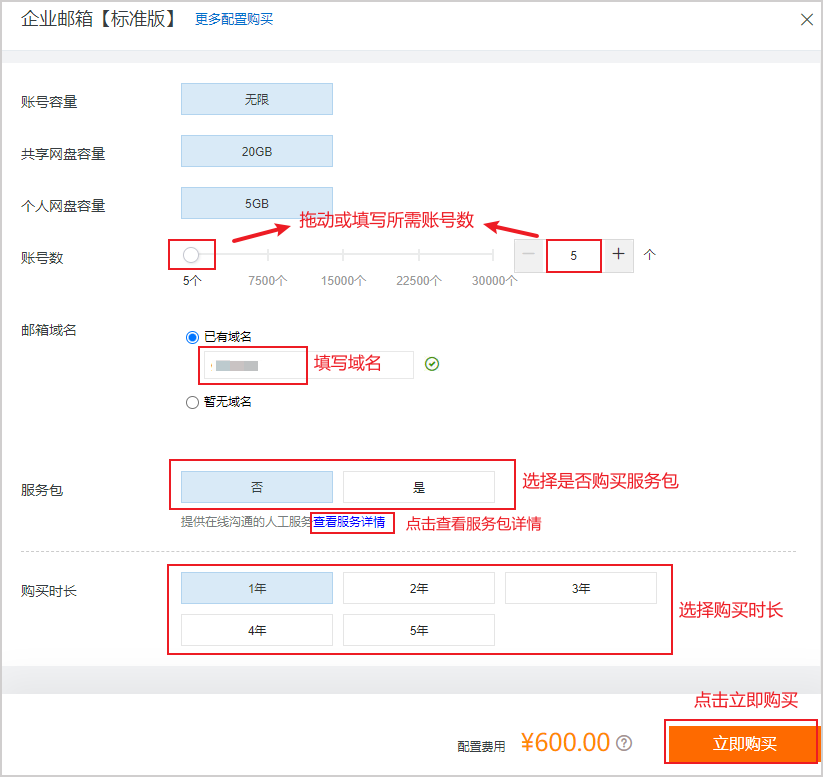Click the 7500个 slider mark label
This screenshot has height=777, width=823.
click(x=268, y=281)
